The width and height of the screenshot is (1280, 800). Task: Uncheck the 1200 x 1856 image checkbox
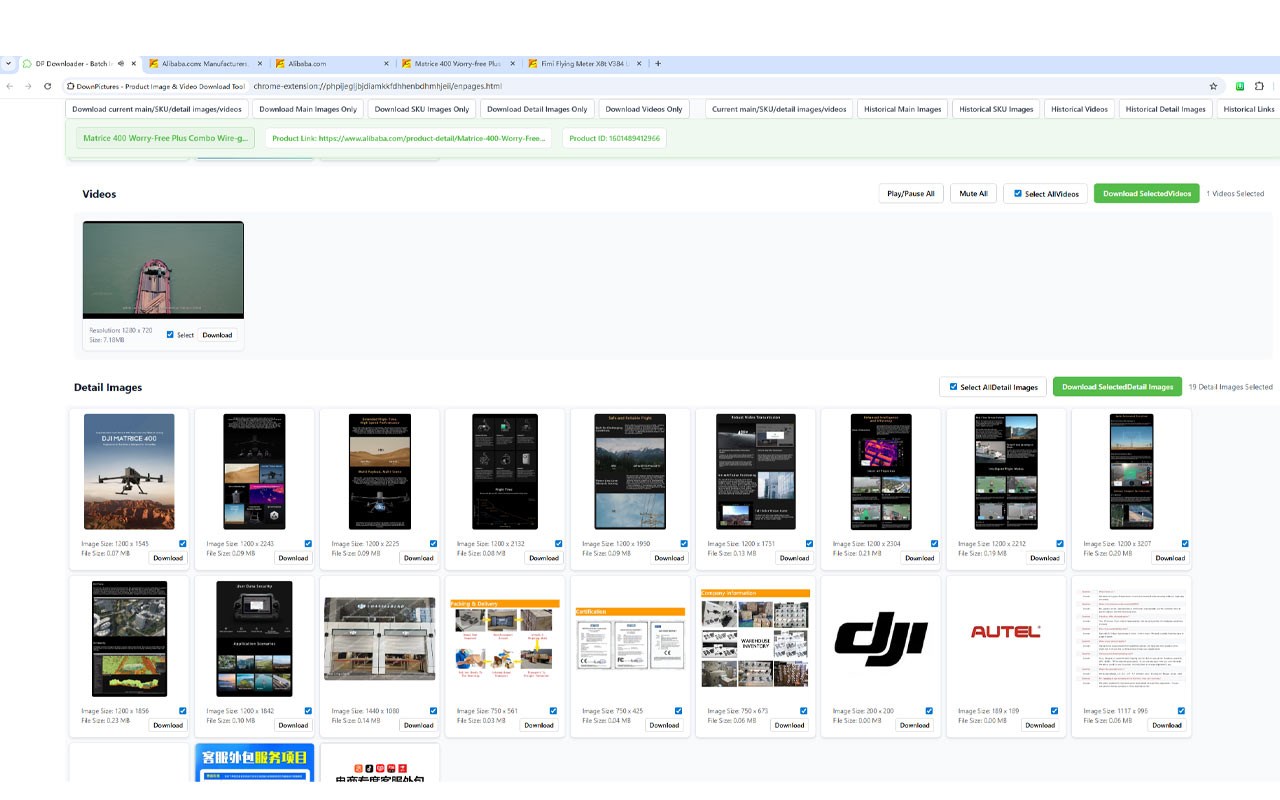182,711
